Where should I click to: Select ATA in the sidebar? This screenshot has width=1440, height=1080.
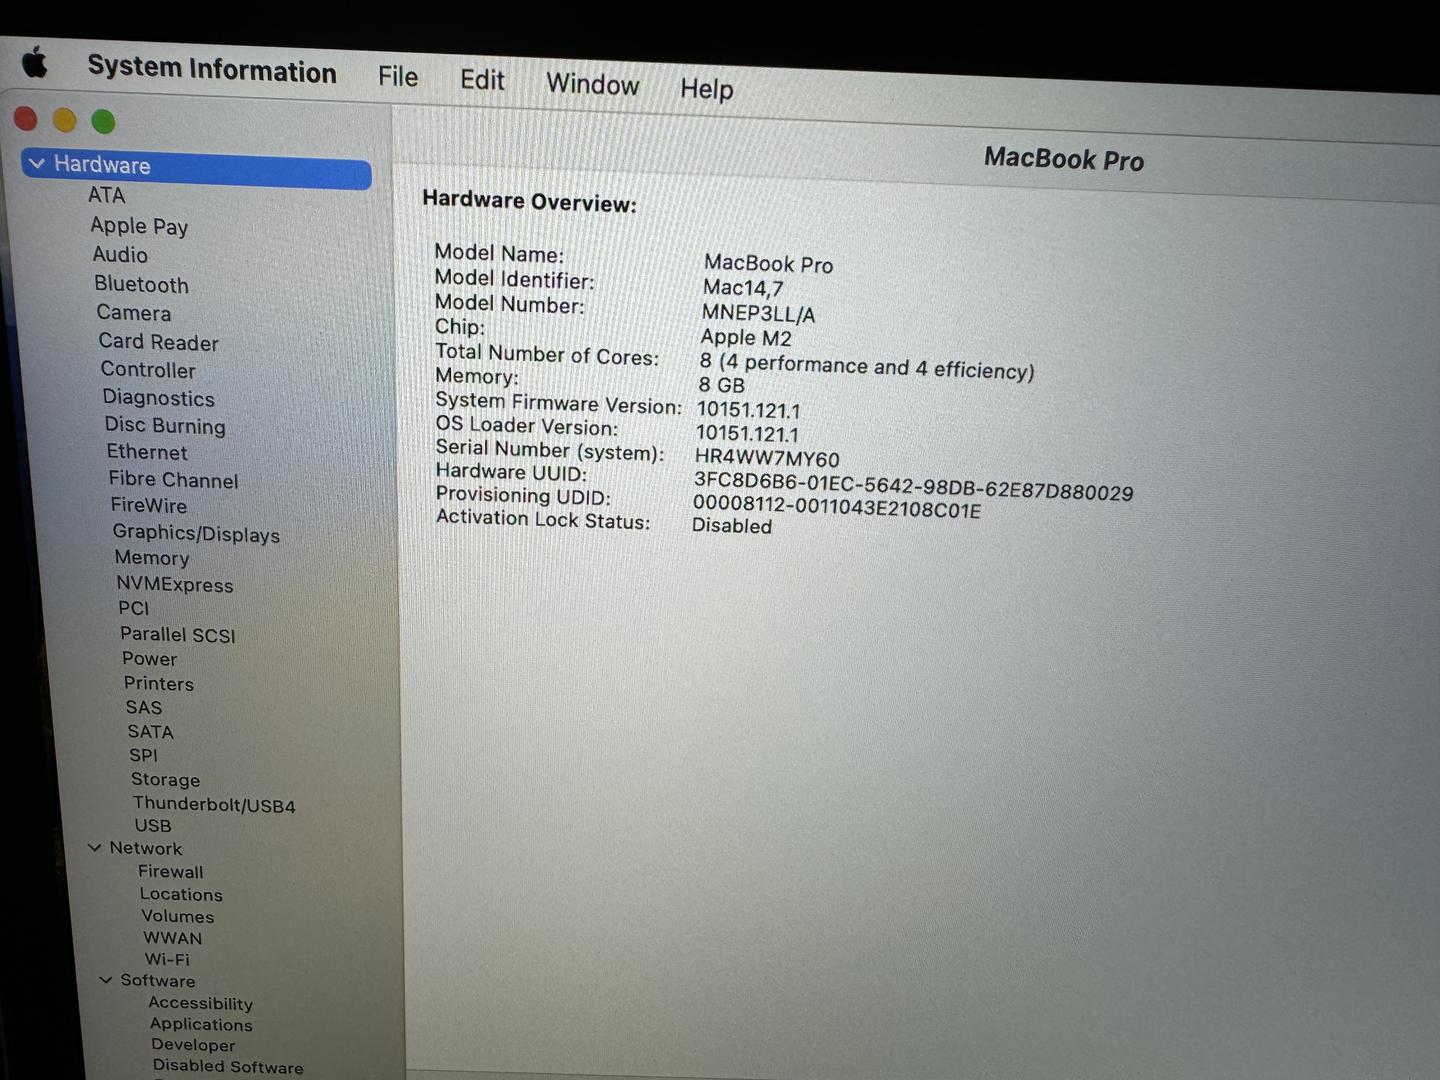tap(106, 196)
